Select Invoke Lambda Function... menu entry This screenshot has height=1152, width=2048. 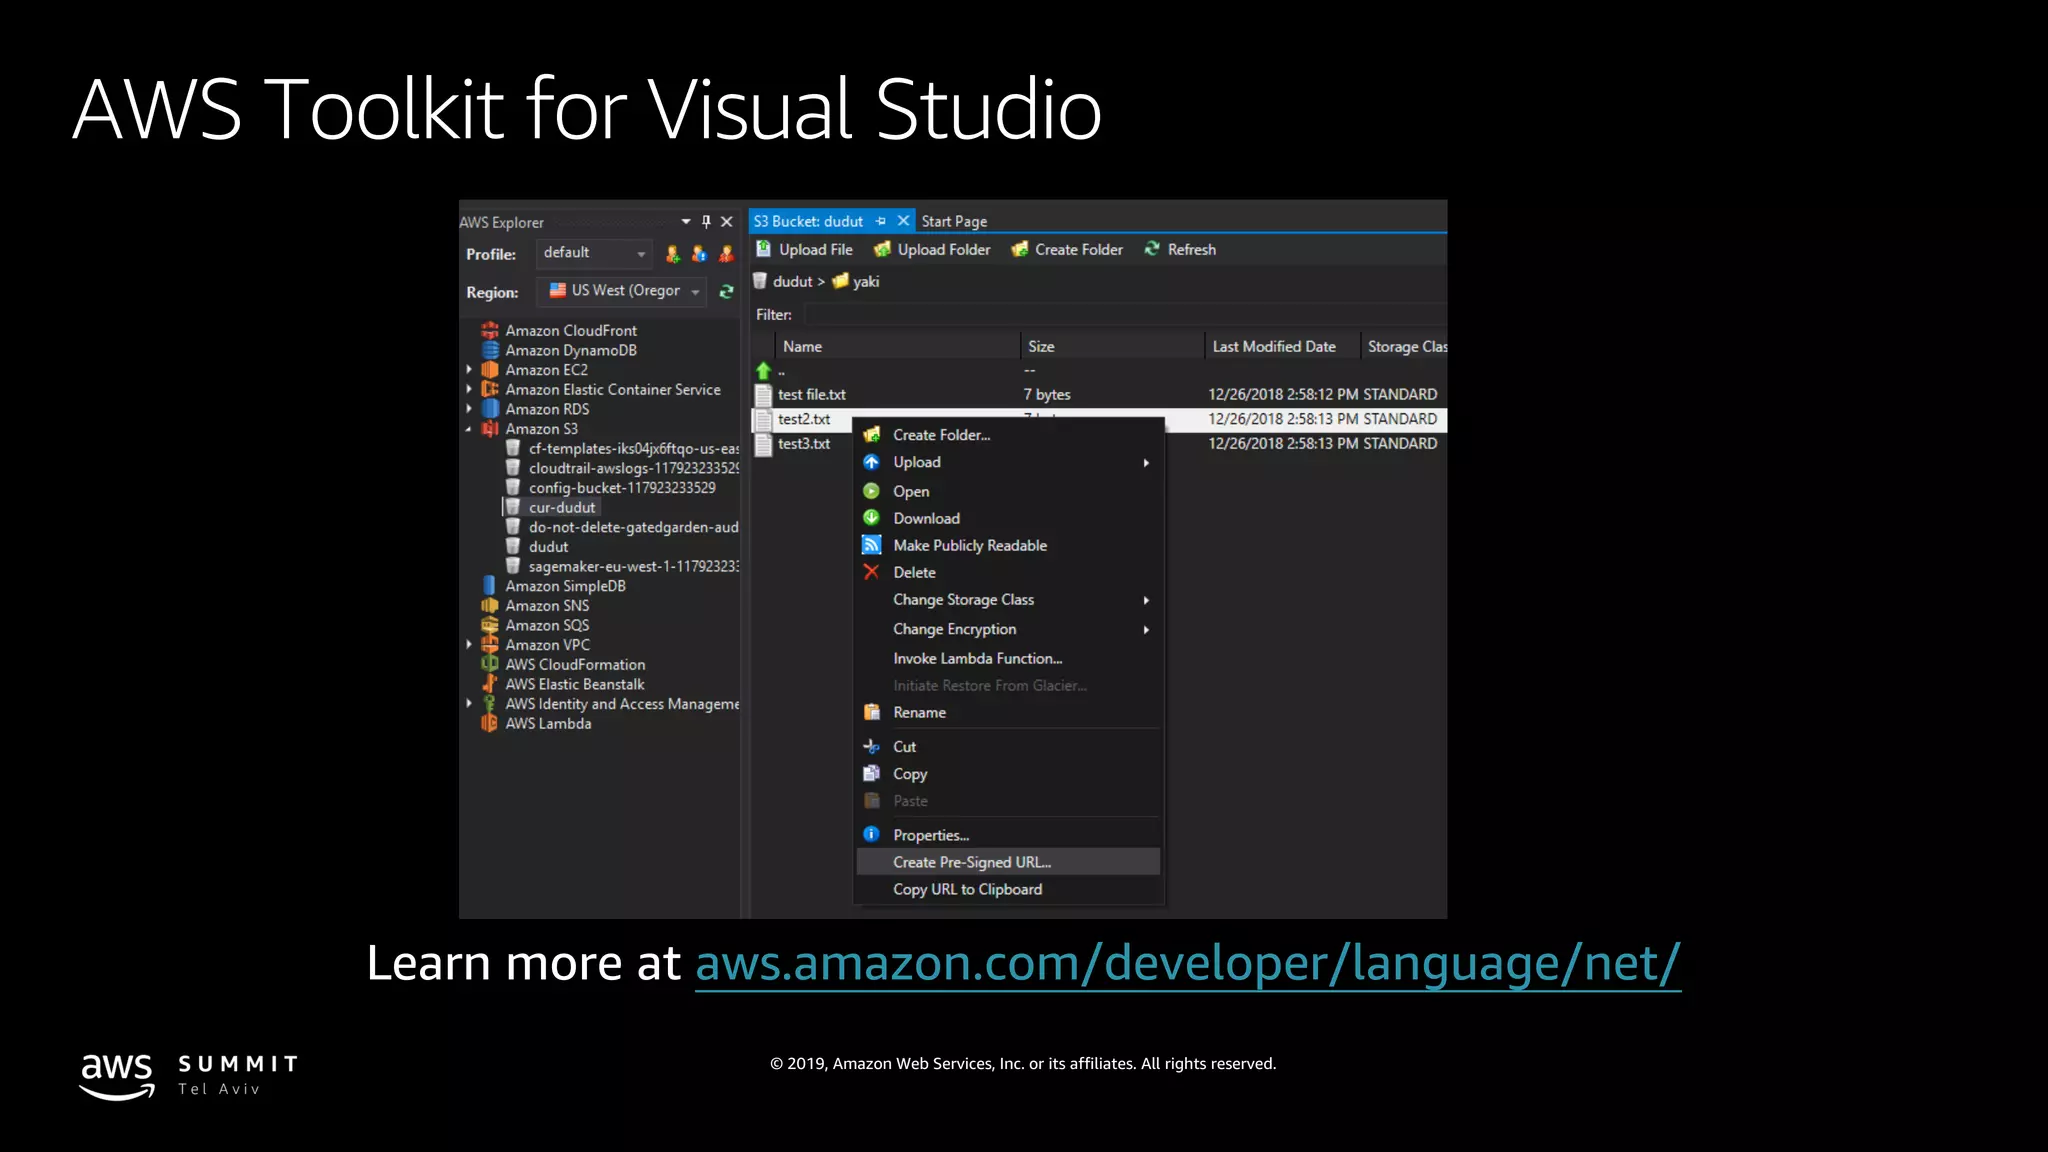[x=1009, y=658]
